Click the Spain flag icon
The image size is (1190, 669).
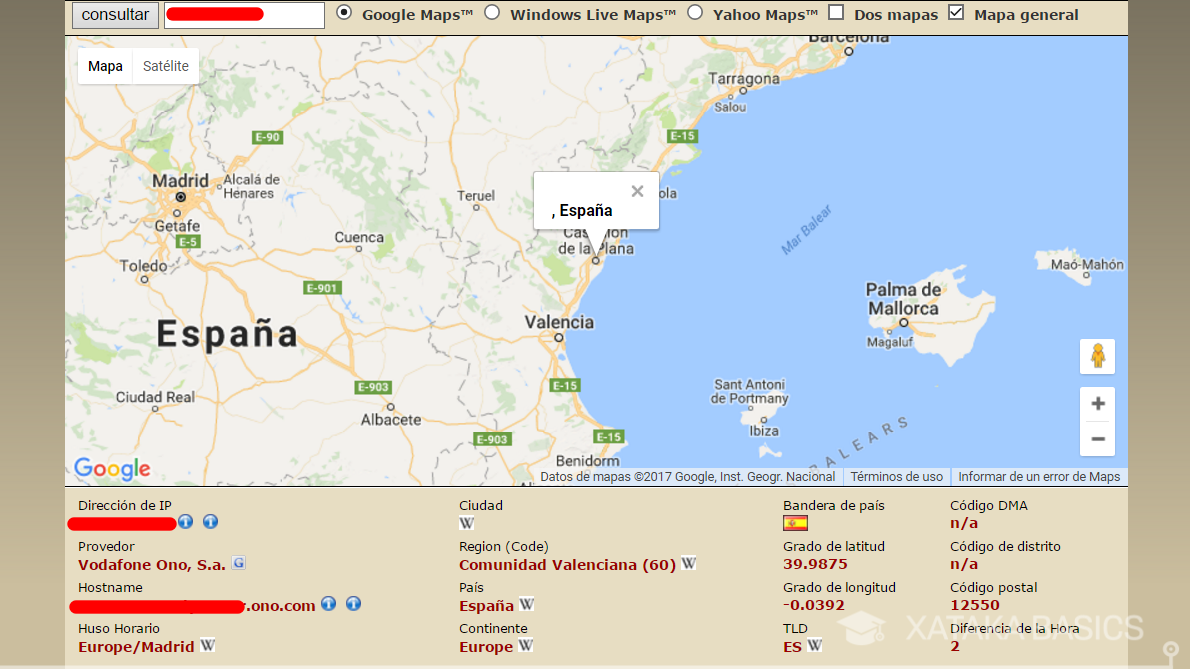point(795,522)
